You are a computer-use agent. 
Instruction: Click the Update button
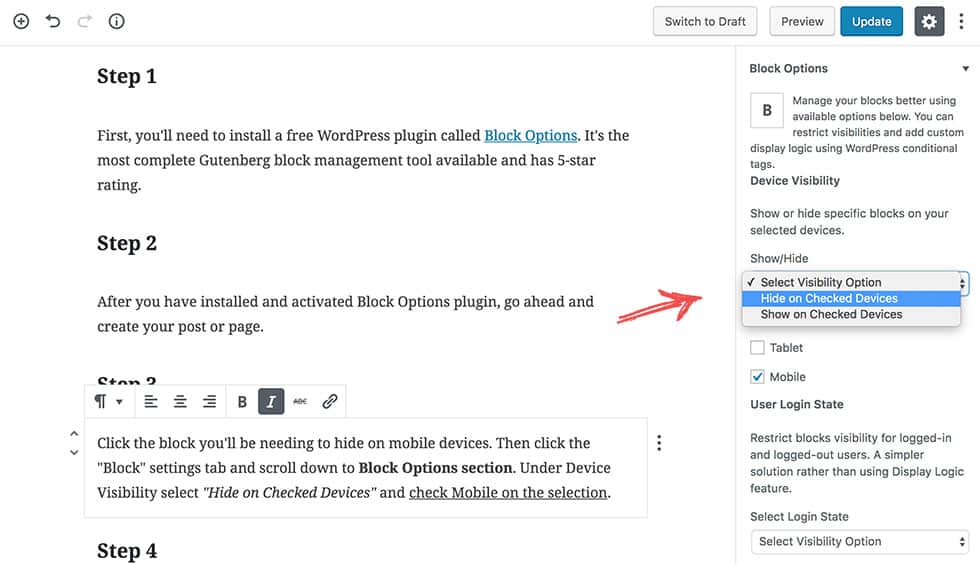(871, 21)
